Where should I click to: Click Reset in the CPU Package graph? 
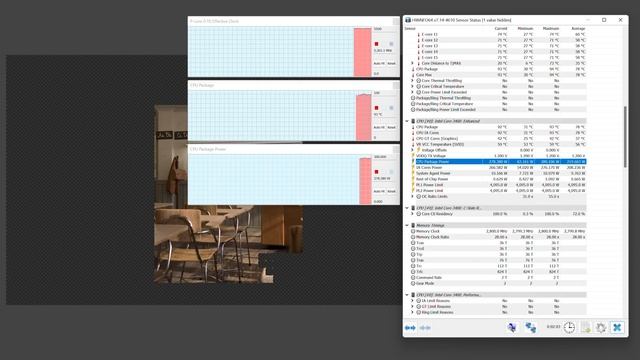(391, 127)
